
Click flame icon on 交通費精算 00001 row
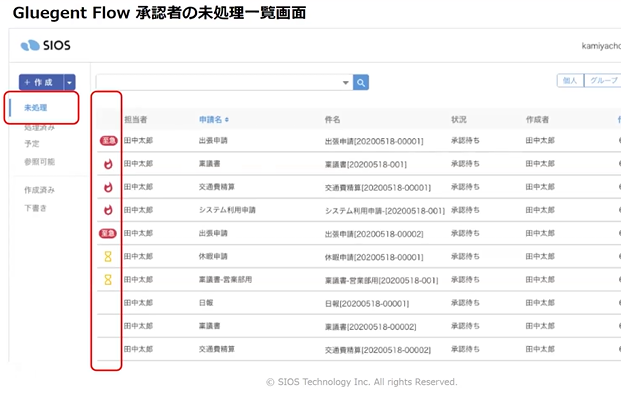point(108,187)
